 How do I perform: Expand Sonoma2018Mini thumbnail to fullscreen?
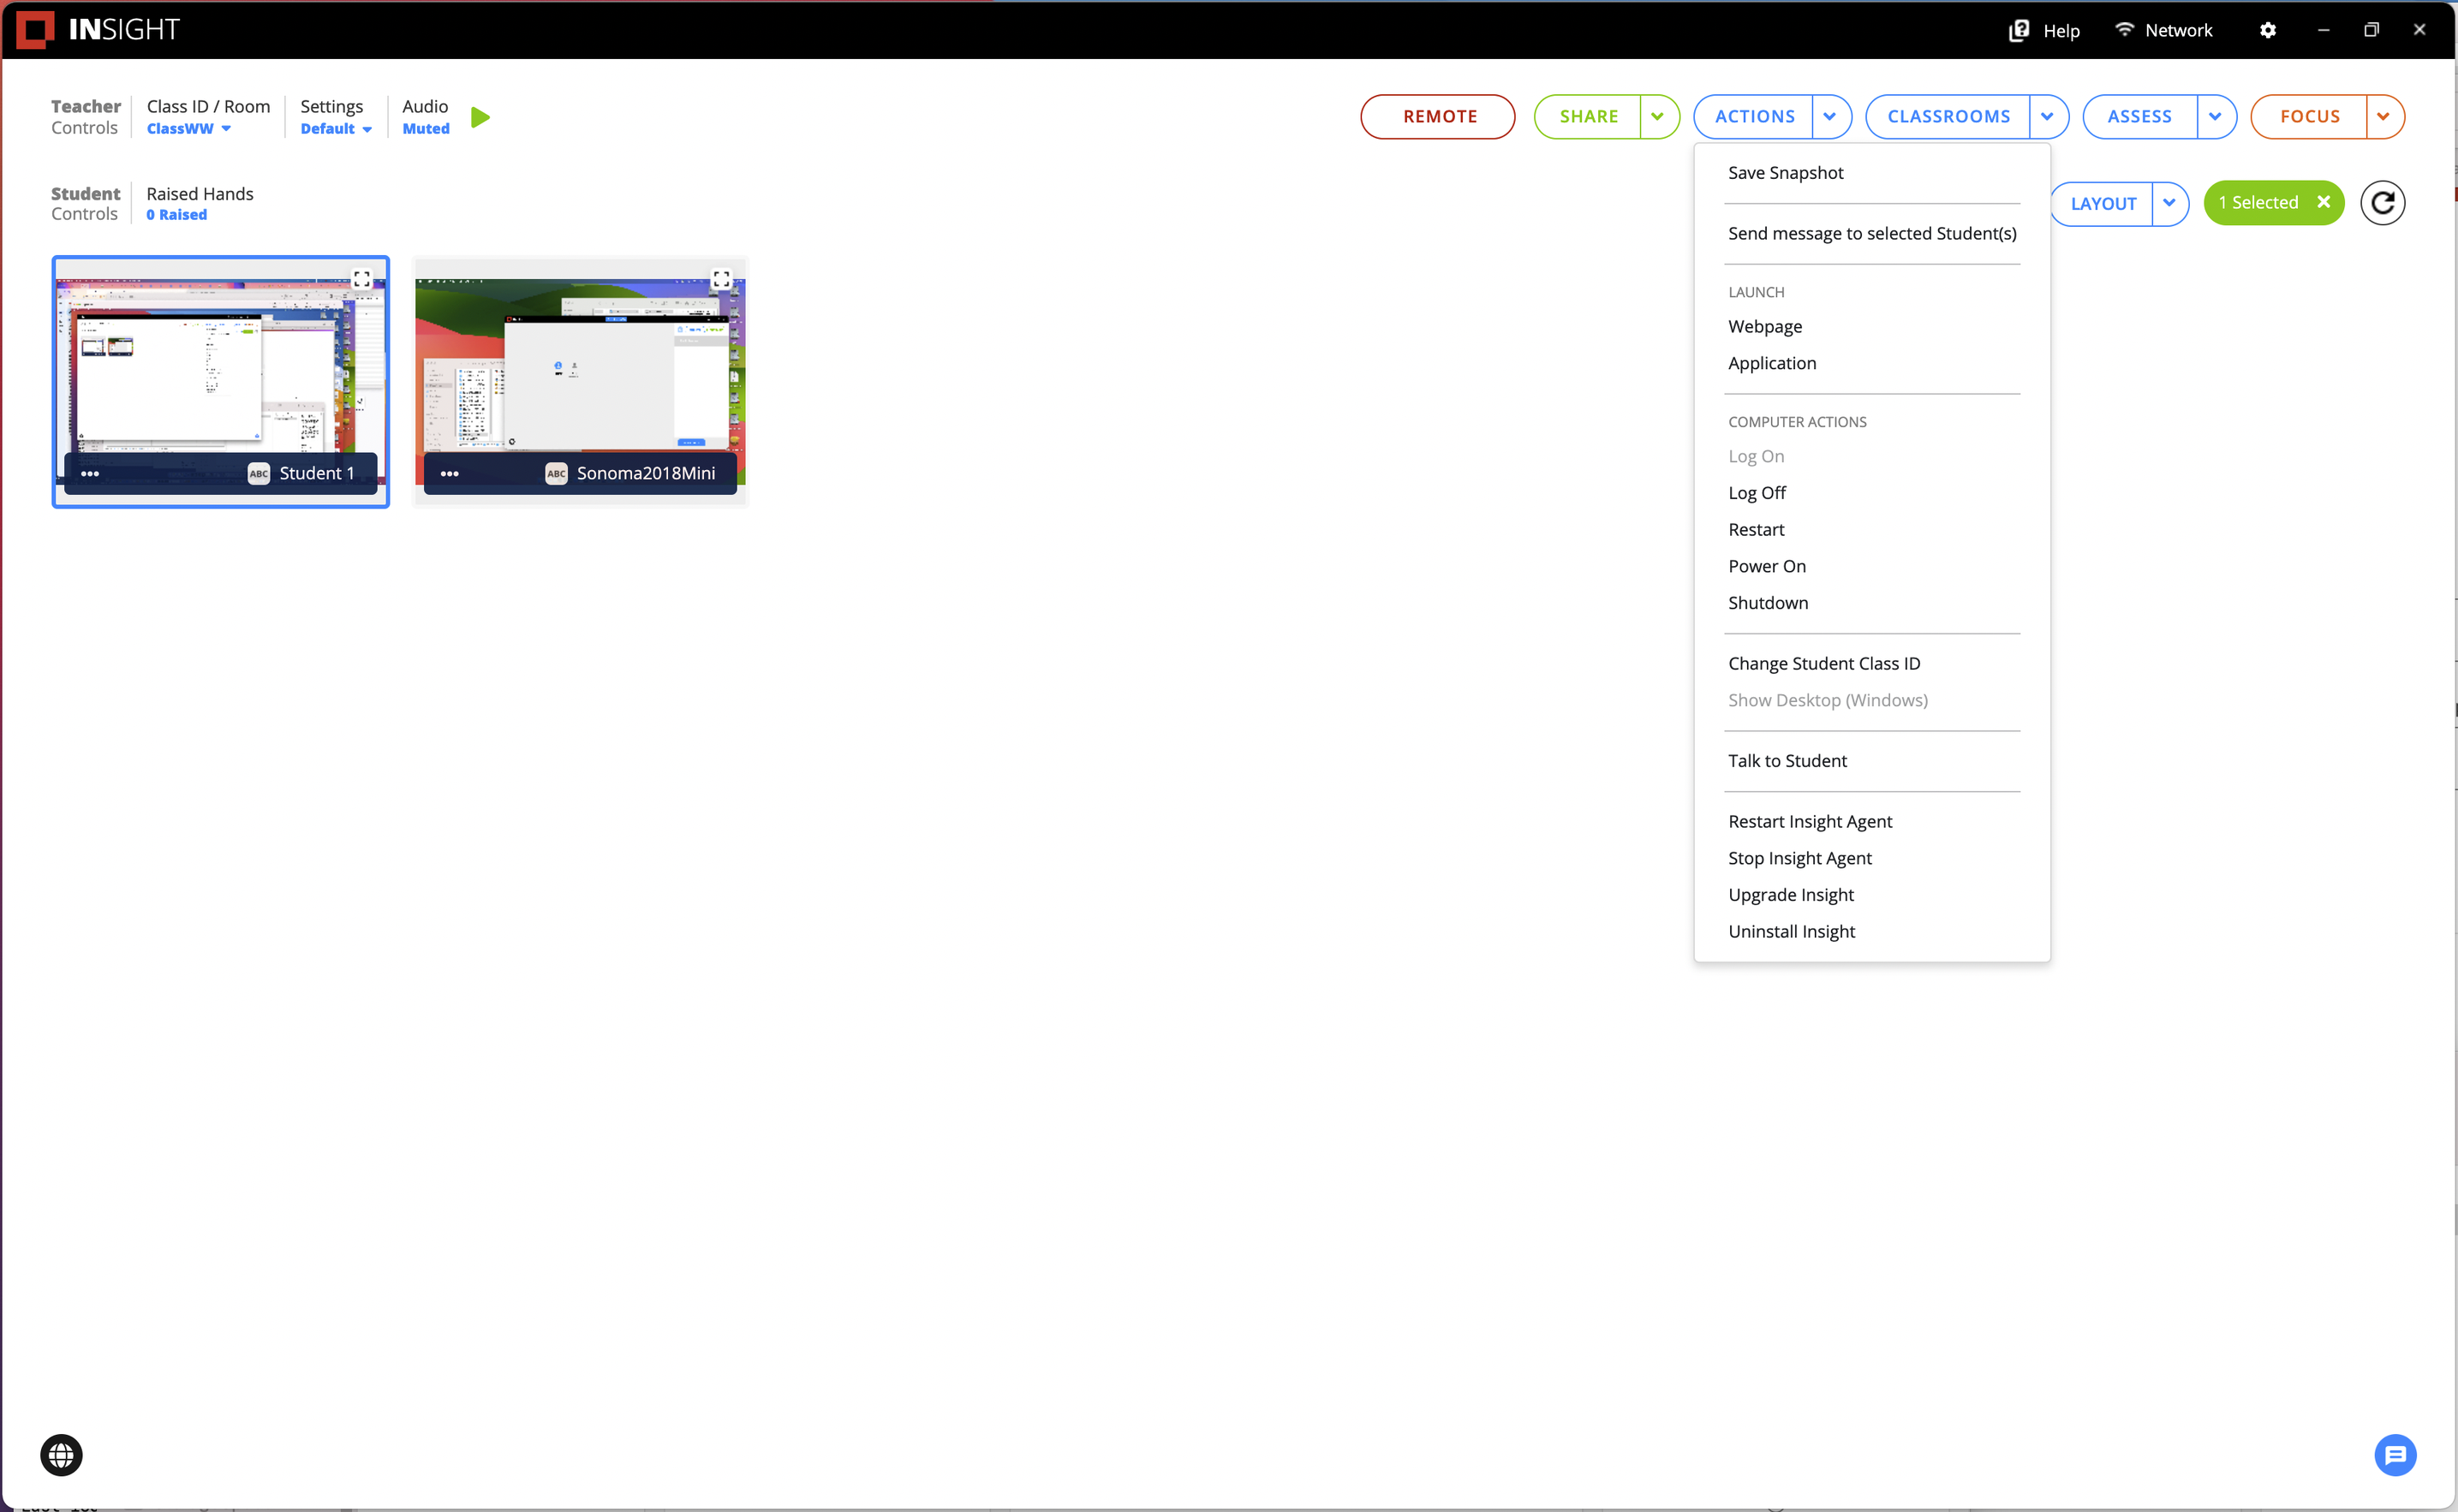(721, 278)
